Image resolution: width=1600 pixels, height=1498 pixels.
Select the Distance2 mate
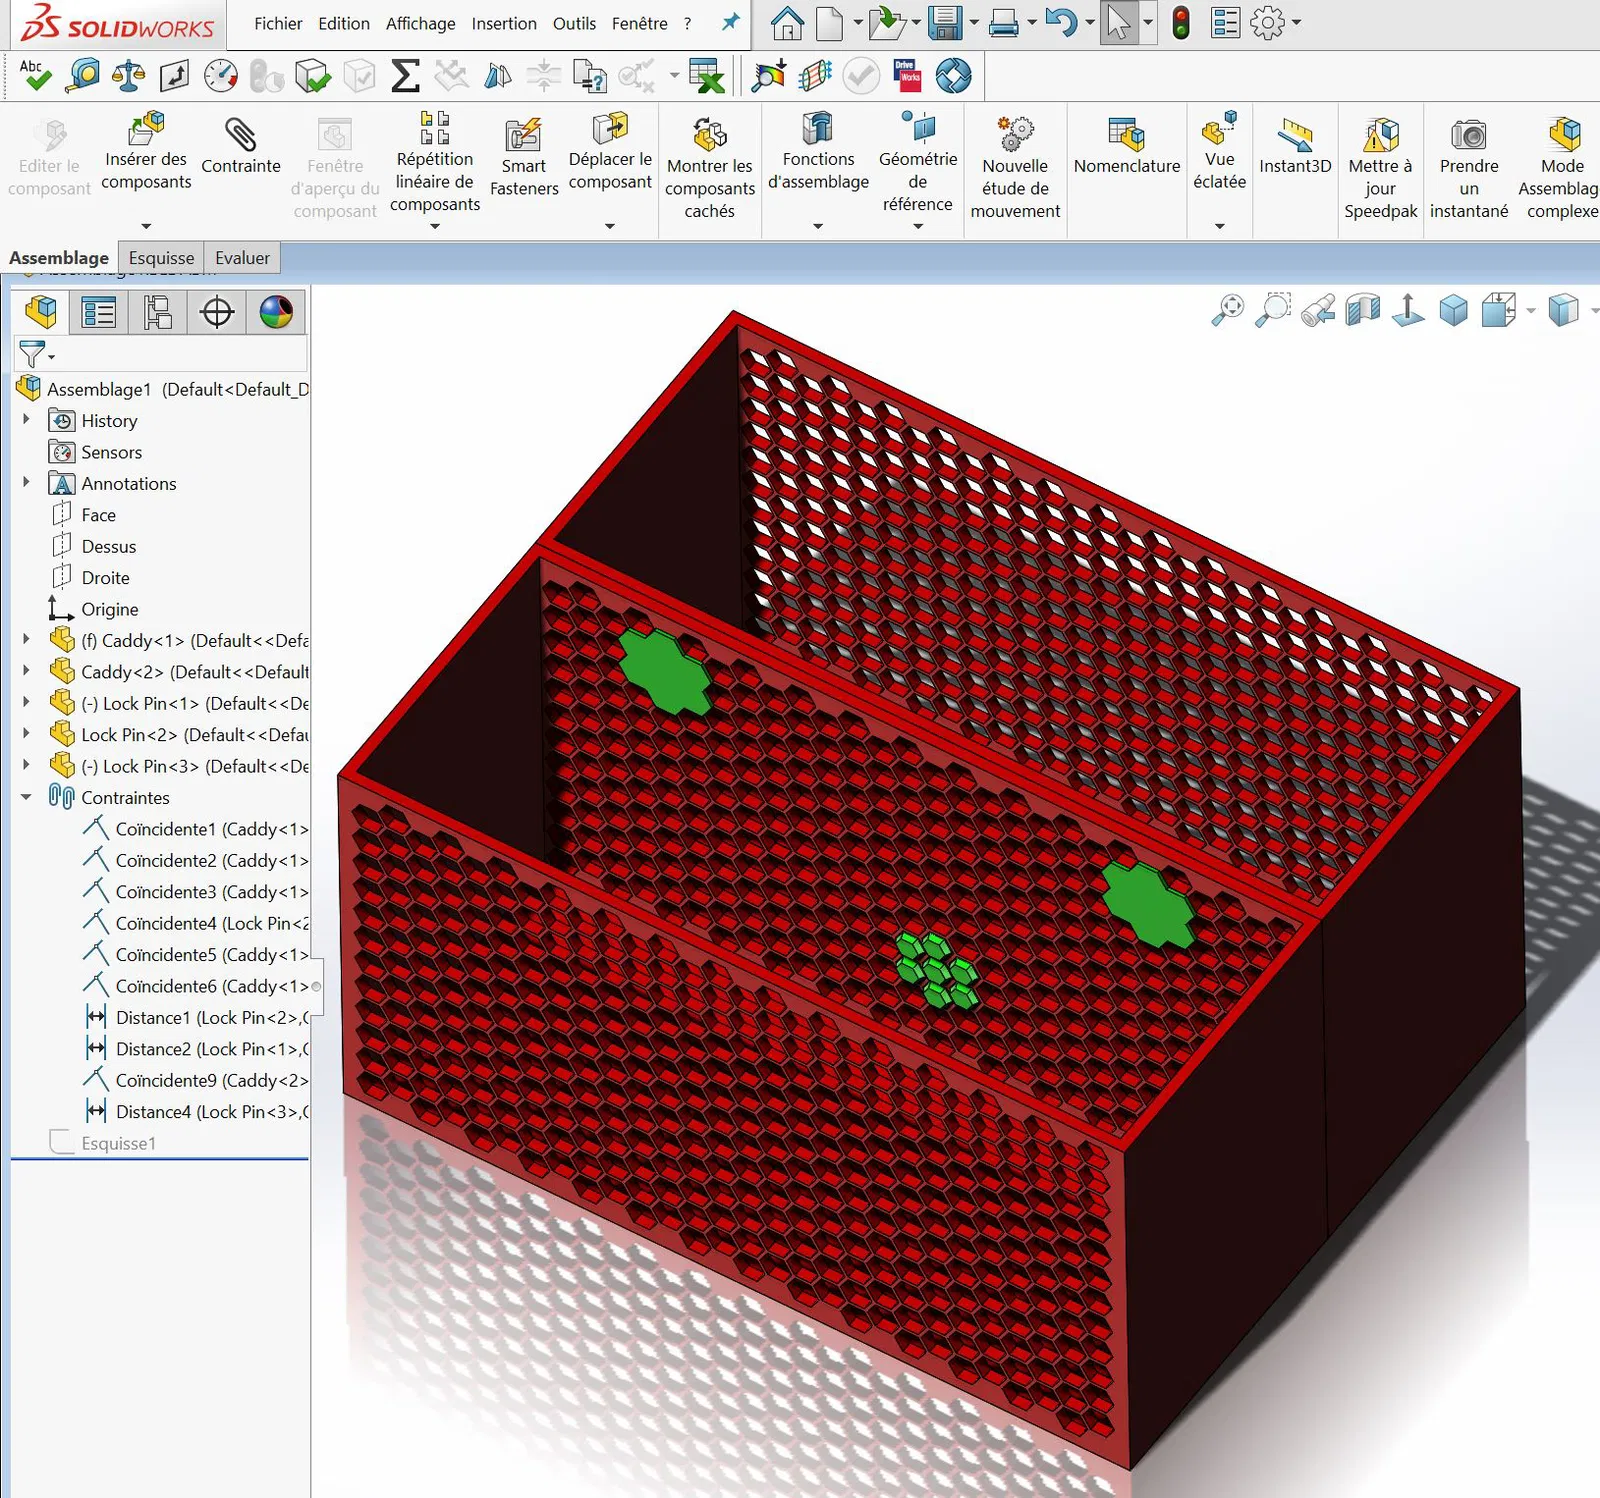(x=197, y=1049)
